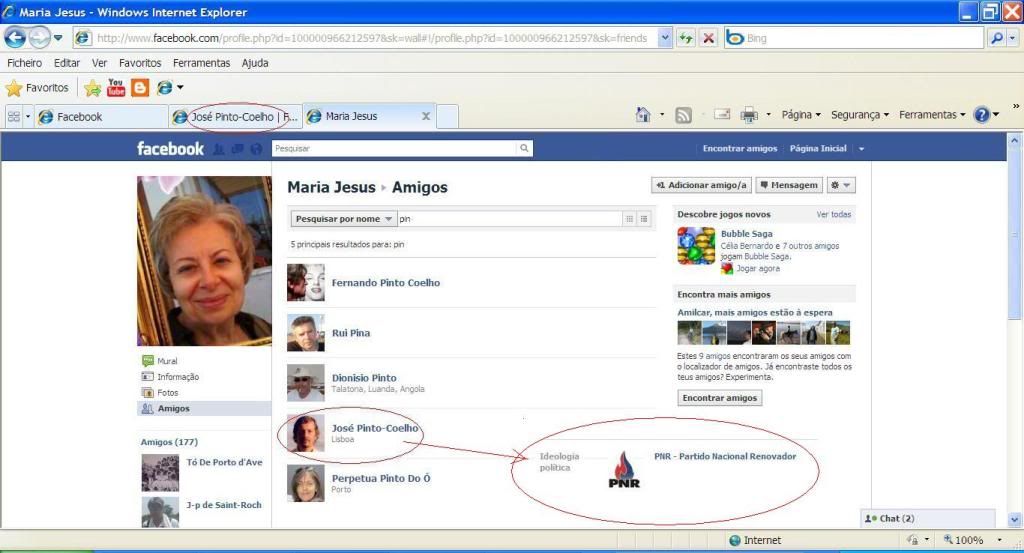Image resolution: width=1024 pixels, height=553 pixels.
Task: Click the 'Adicionar amigo/a' button
Action: pos(701,185)
